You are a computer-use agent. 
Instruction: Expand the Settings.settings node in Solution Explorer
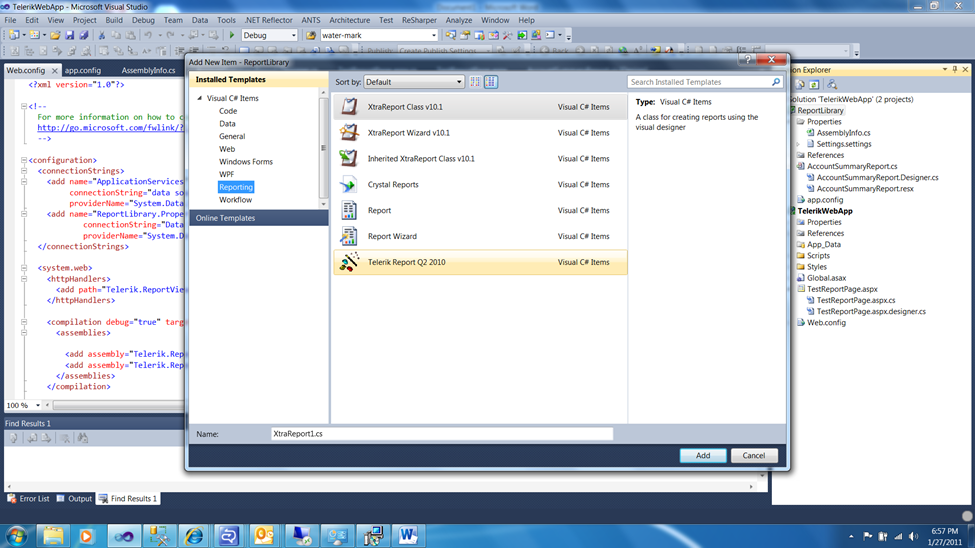click(x=798, y=144)
